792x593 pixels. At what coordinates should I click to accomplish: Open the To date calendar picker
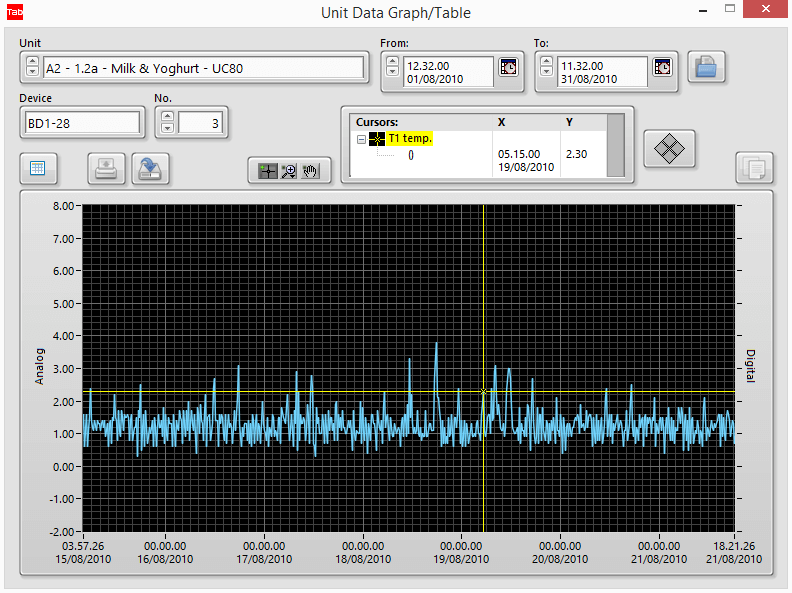click(x=662, y=67)
